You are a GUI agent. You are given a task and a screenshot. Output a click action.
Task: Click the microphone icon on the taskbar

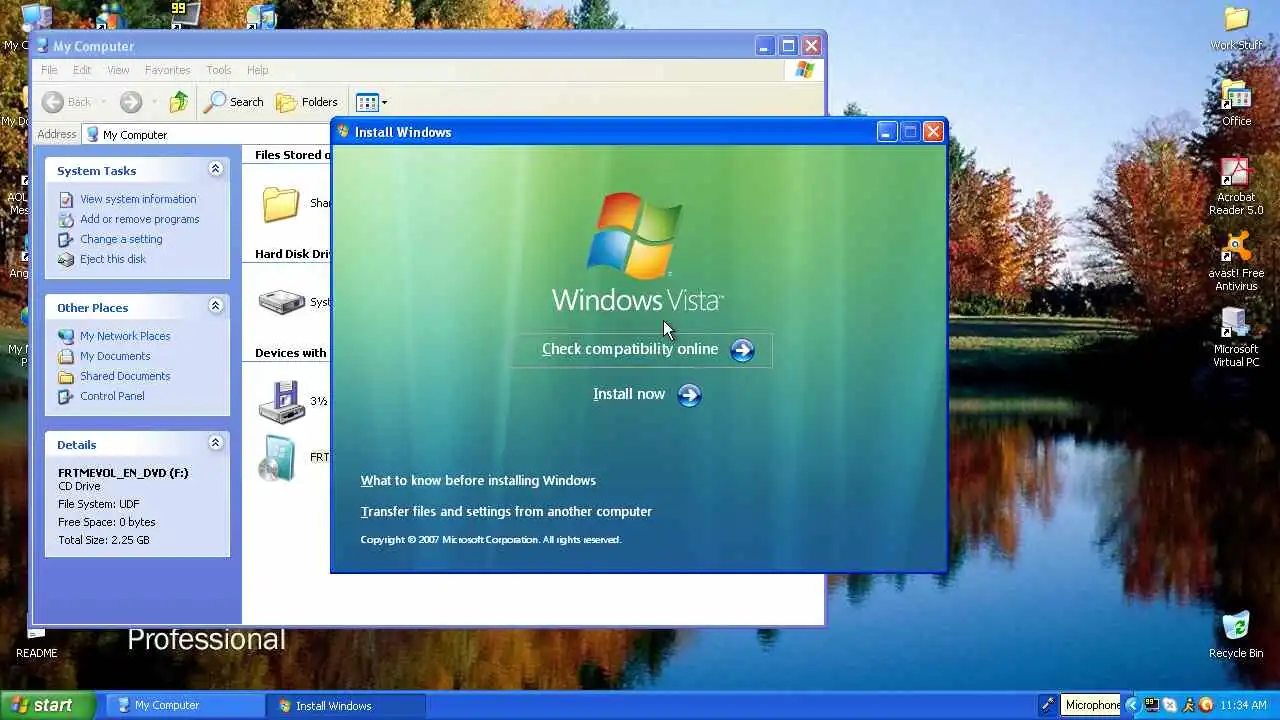(1047, 705)
